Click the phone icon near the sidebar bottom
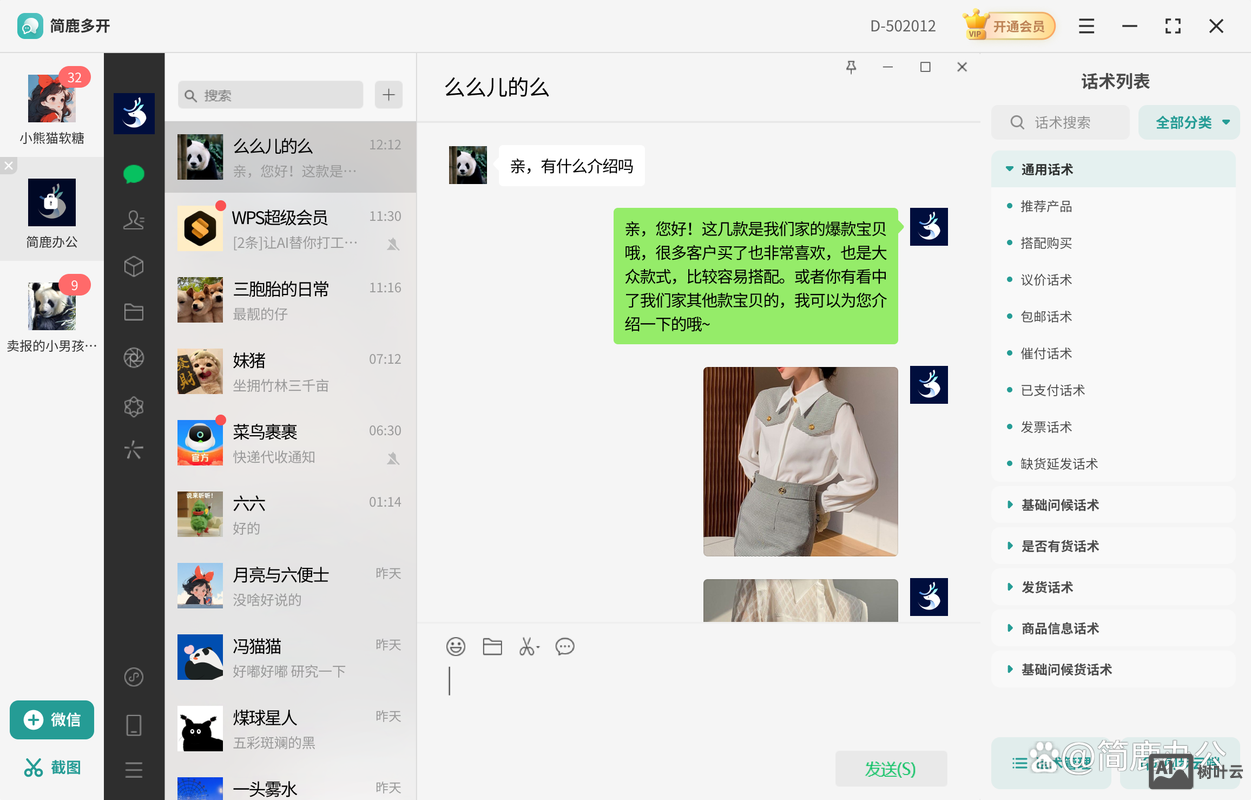The image size is (1251, 800). [133, 724]
